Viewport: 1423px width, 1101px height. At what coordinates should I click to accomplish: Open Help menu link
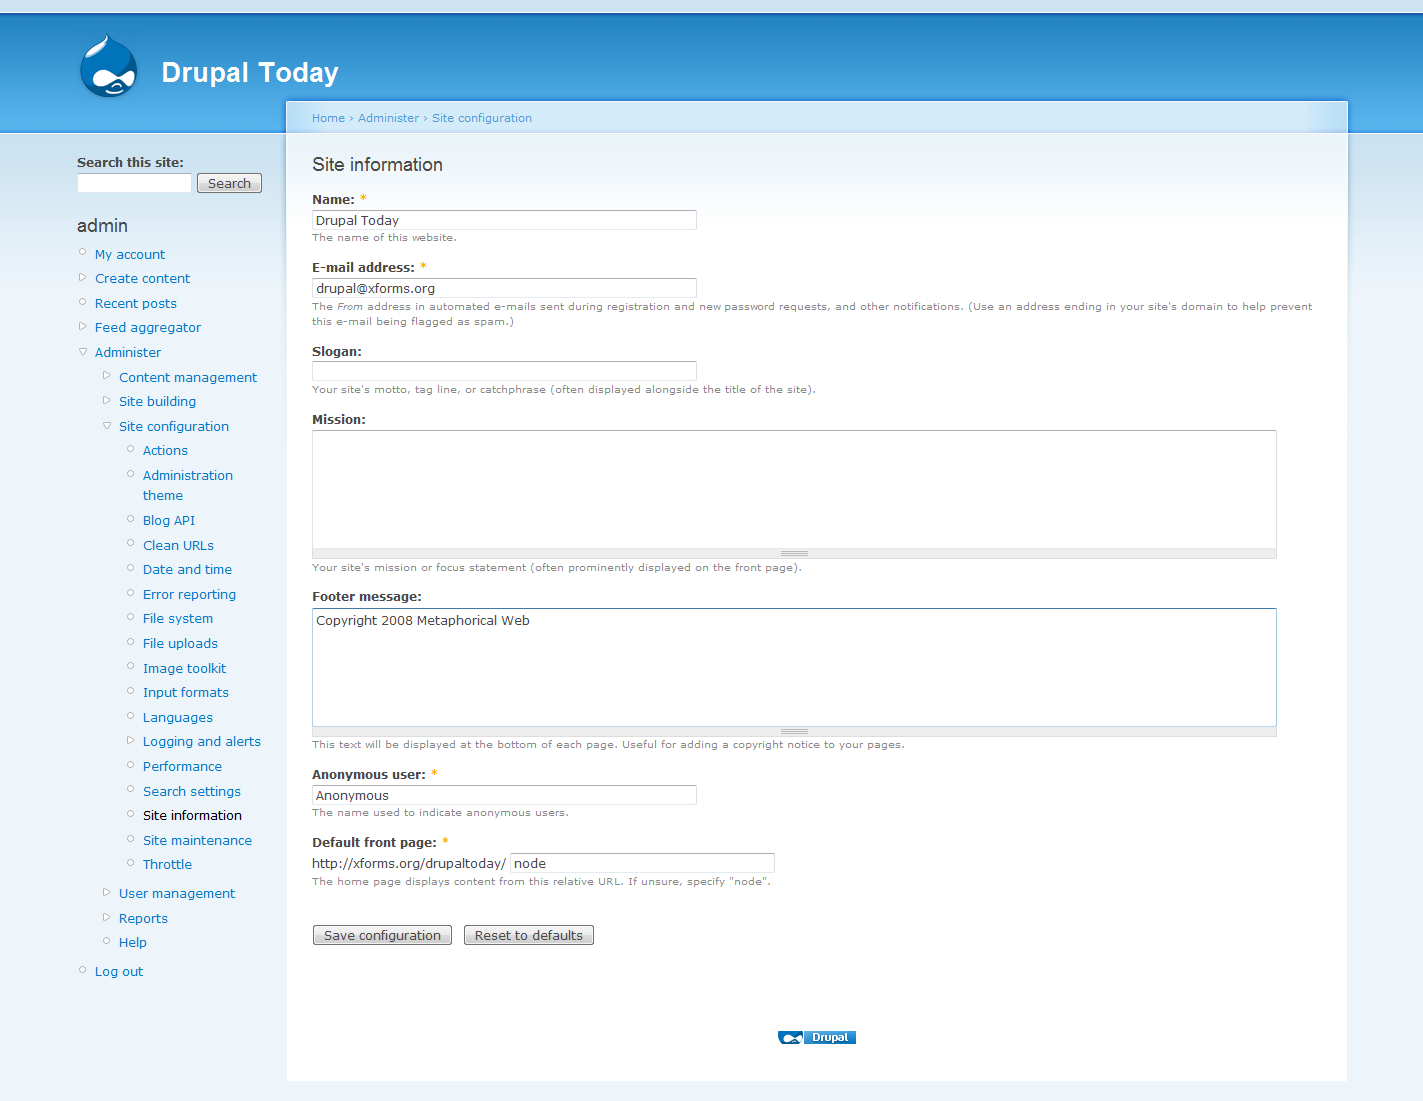tap(132, 942)
